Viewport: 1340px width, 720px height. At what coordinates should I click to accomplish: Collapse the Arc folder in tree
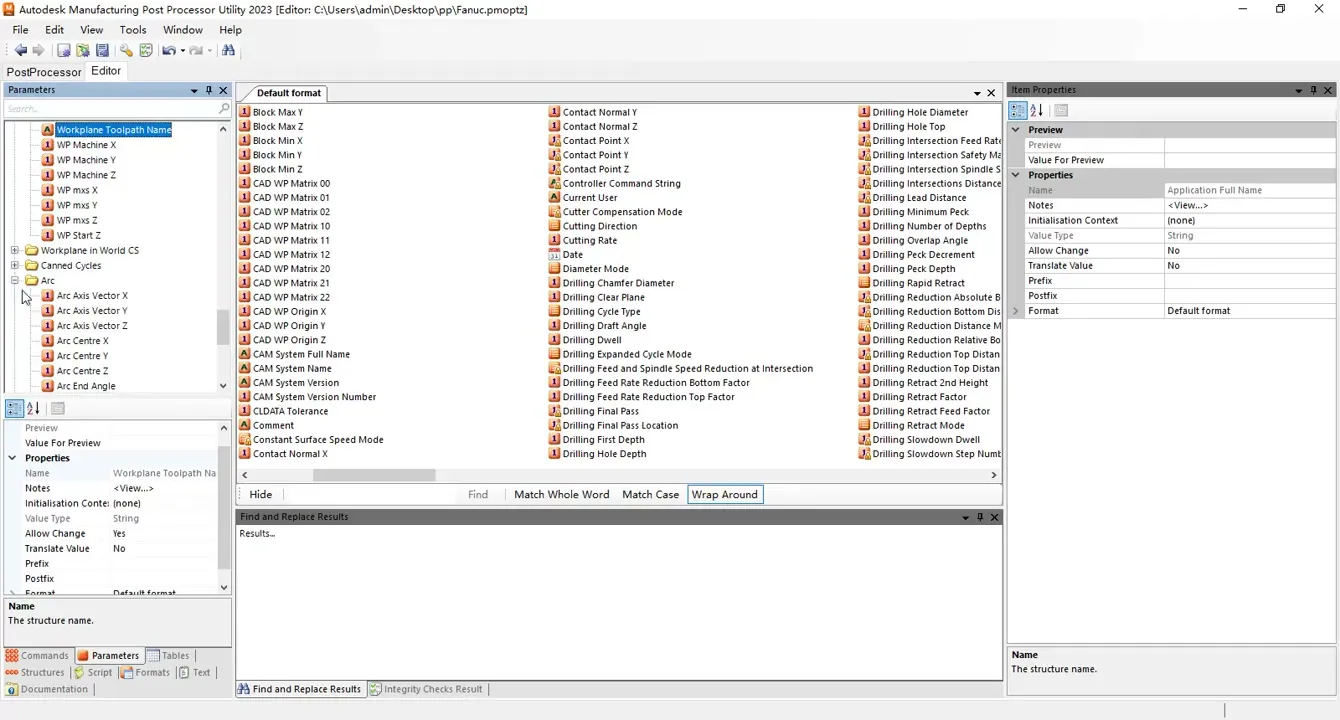click(x=15, y=281)
